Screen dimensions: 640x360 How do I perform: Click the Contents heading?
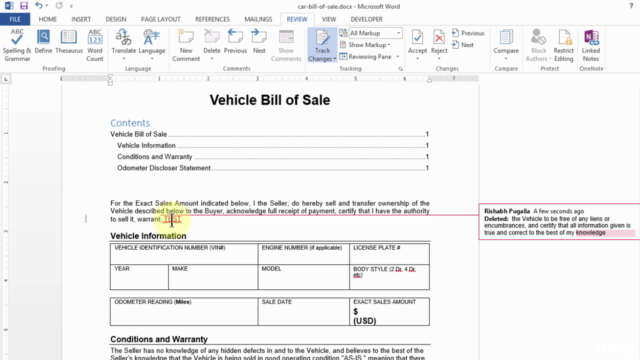tap(130, 123)
